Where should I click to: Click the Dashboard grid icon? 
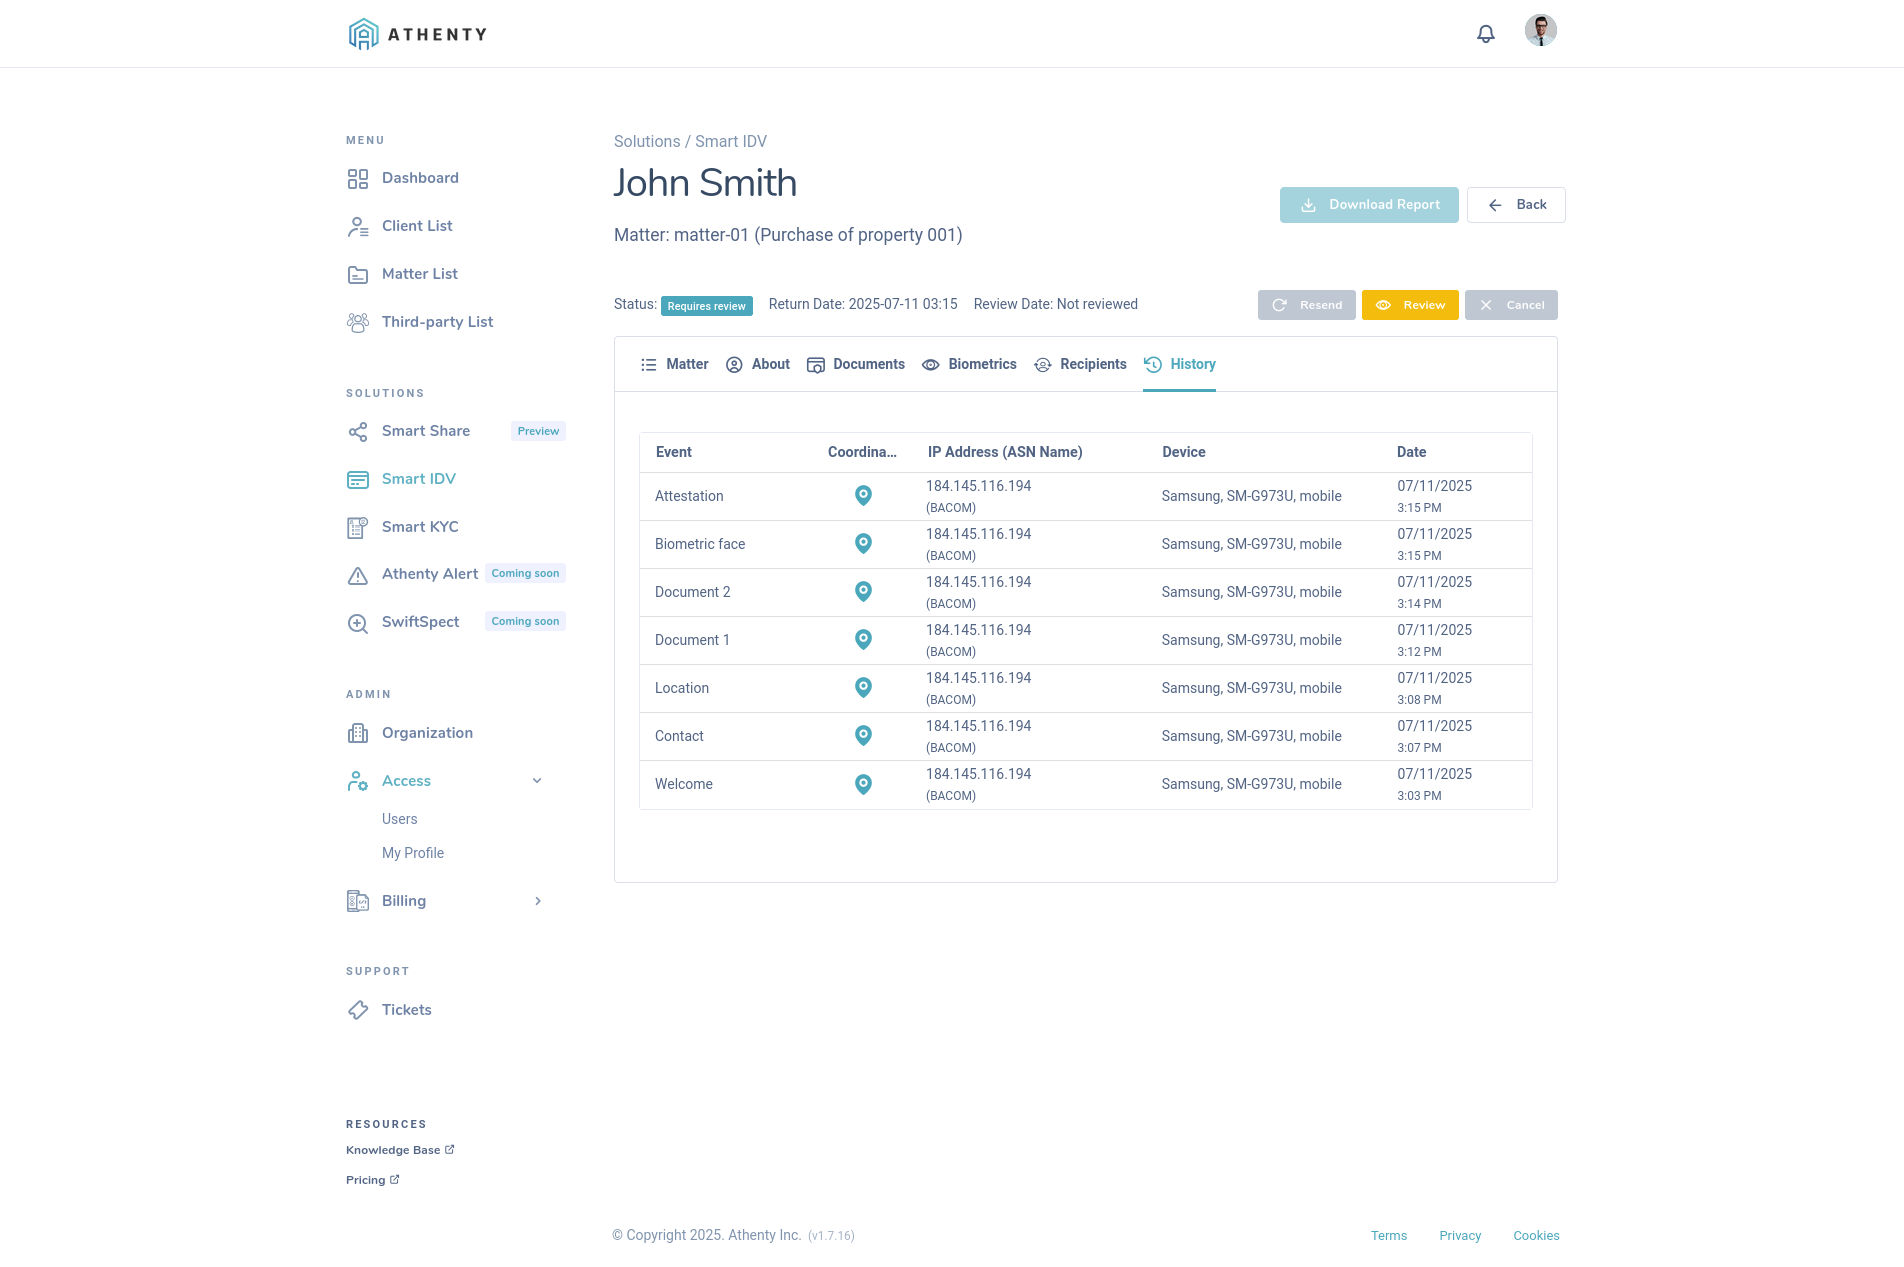click(358, 179)
